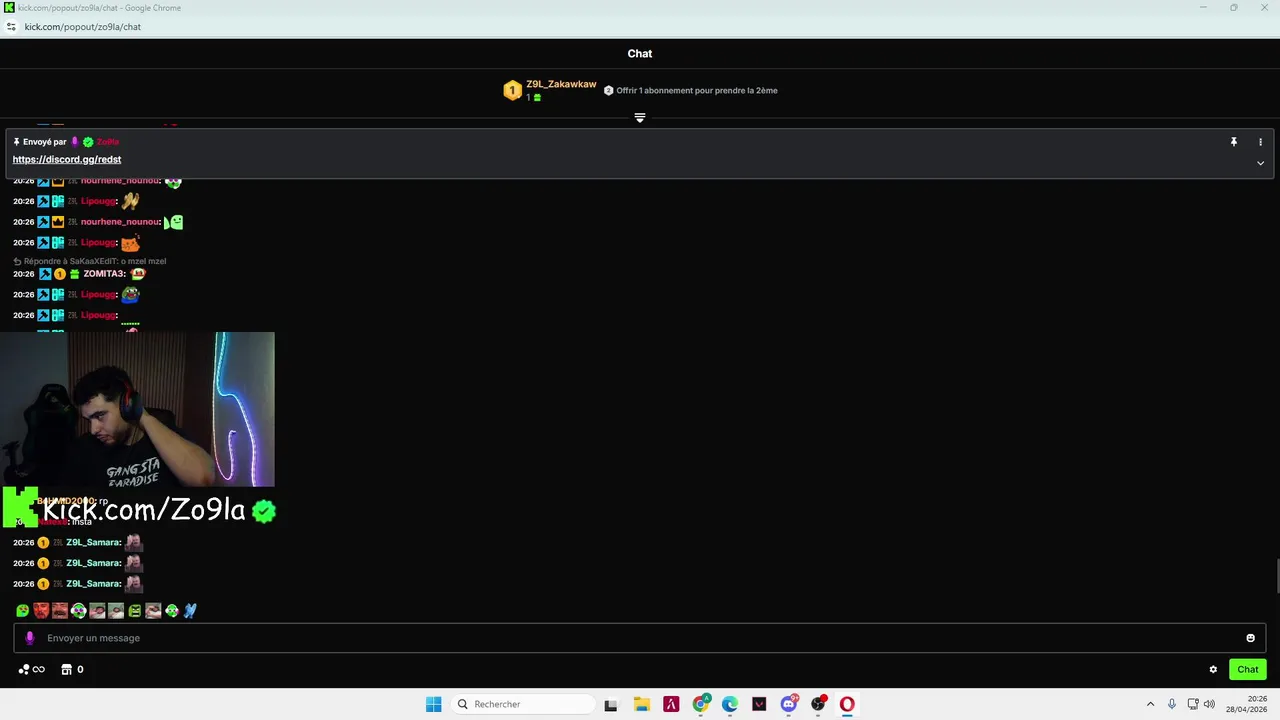
Task: Click the kick.com/popout/zo9la/chat address bar
Action: pyautogui.click(x=82, y=27)
